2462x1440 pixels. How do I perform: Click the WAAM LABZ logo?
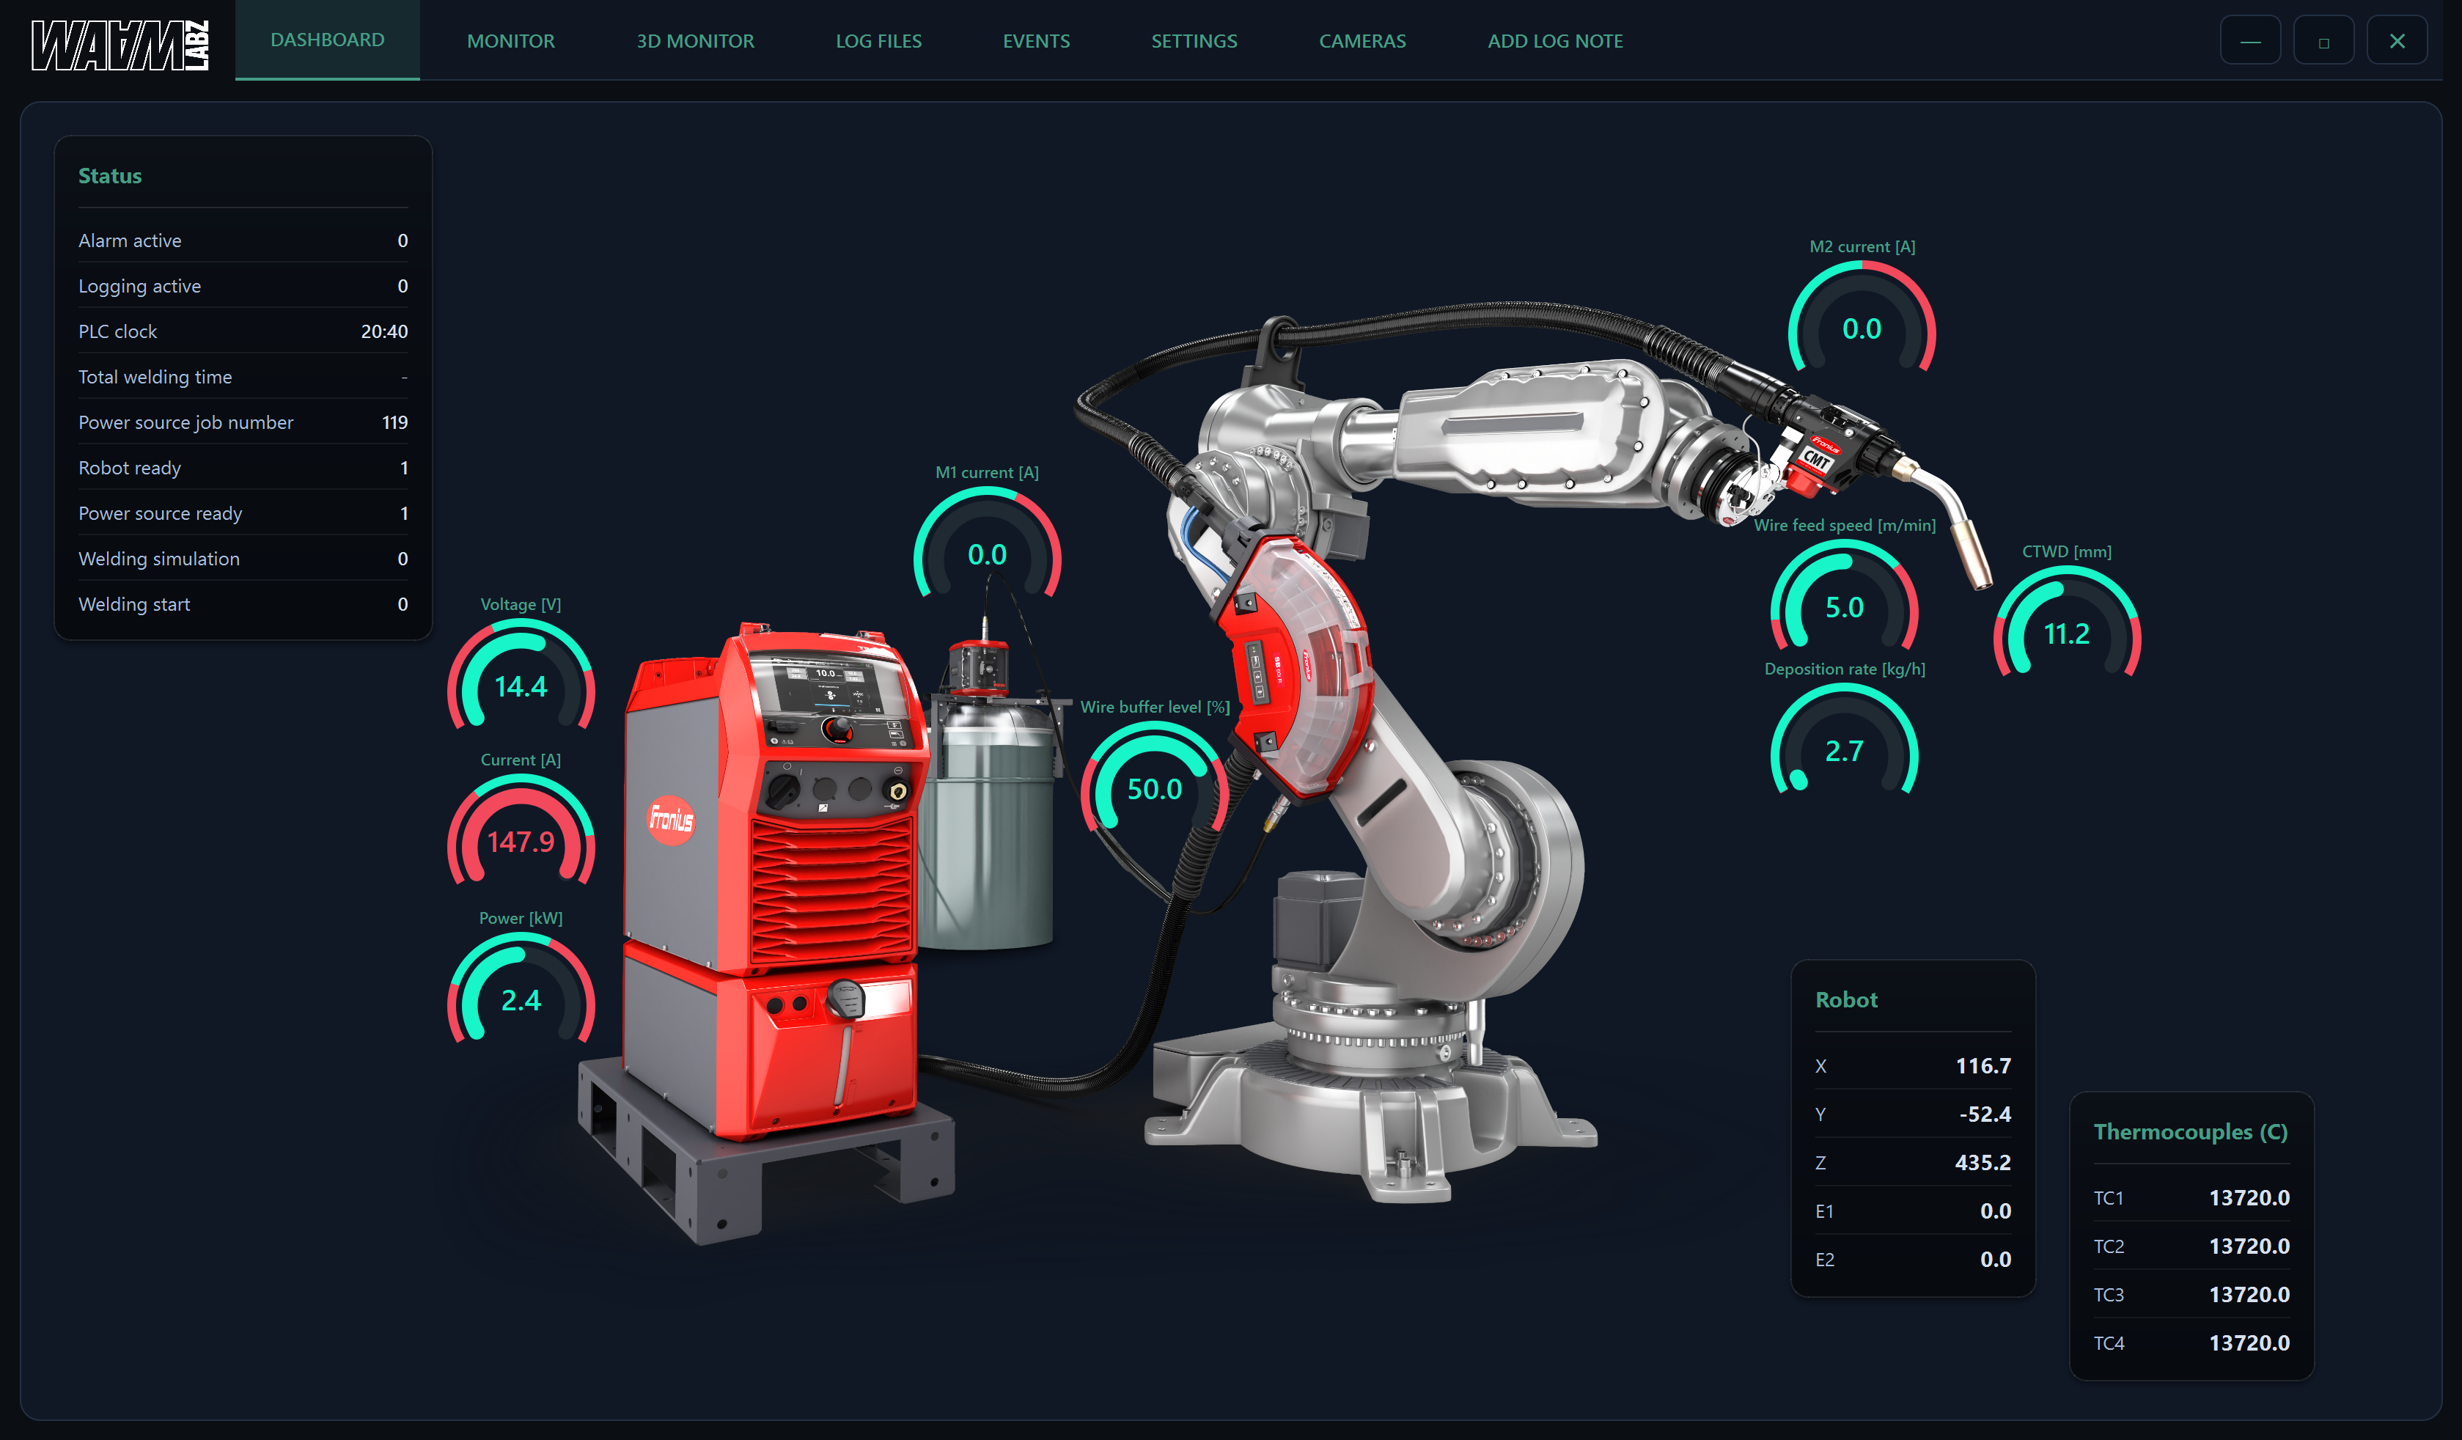click(x=120, y=44)
